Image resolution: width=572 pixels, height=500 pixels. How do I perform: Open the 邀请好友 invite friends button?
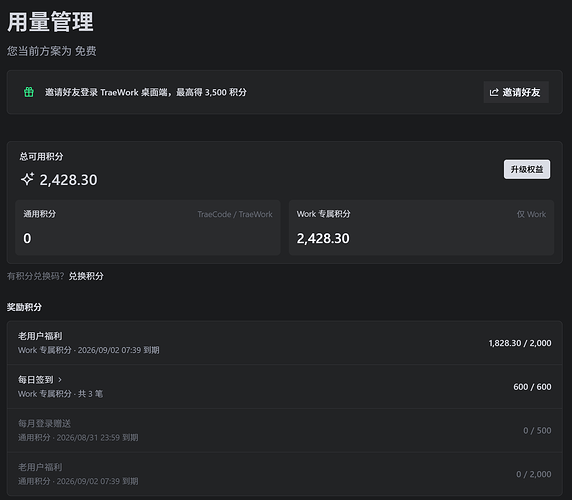tap(516, 92)
